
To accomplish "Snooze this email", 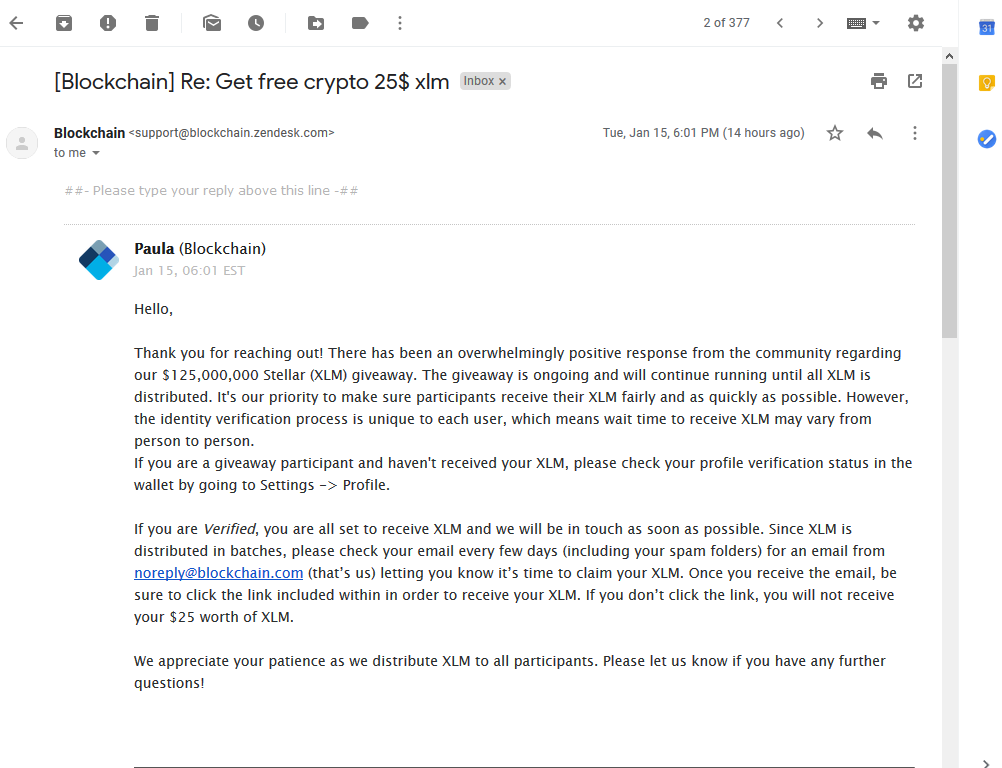I will click(x=256, y=23).
